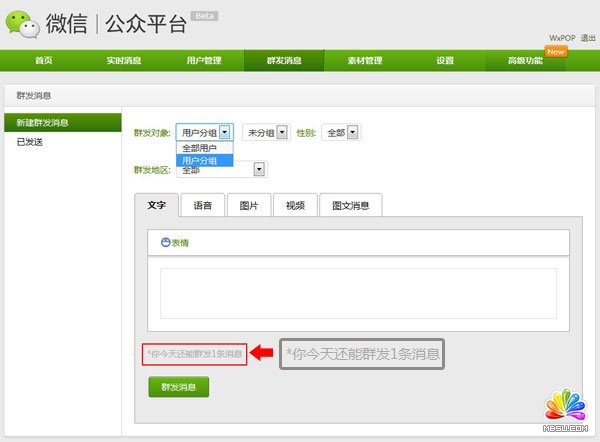Switch to the 语音 tab
600x442 pixels.
pyautogui.click(x=202, y=205)
